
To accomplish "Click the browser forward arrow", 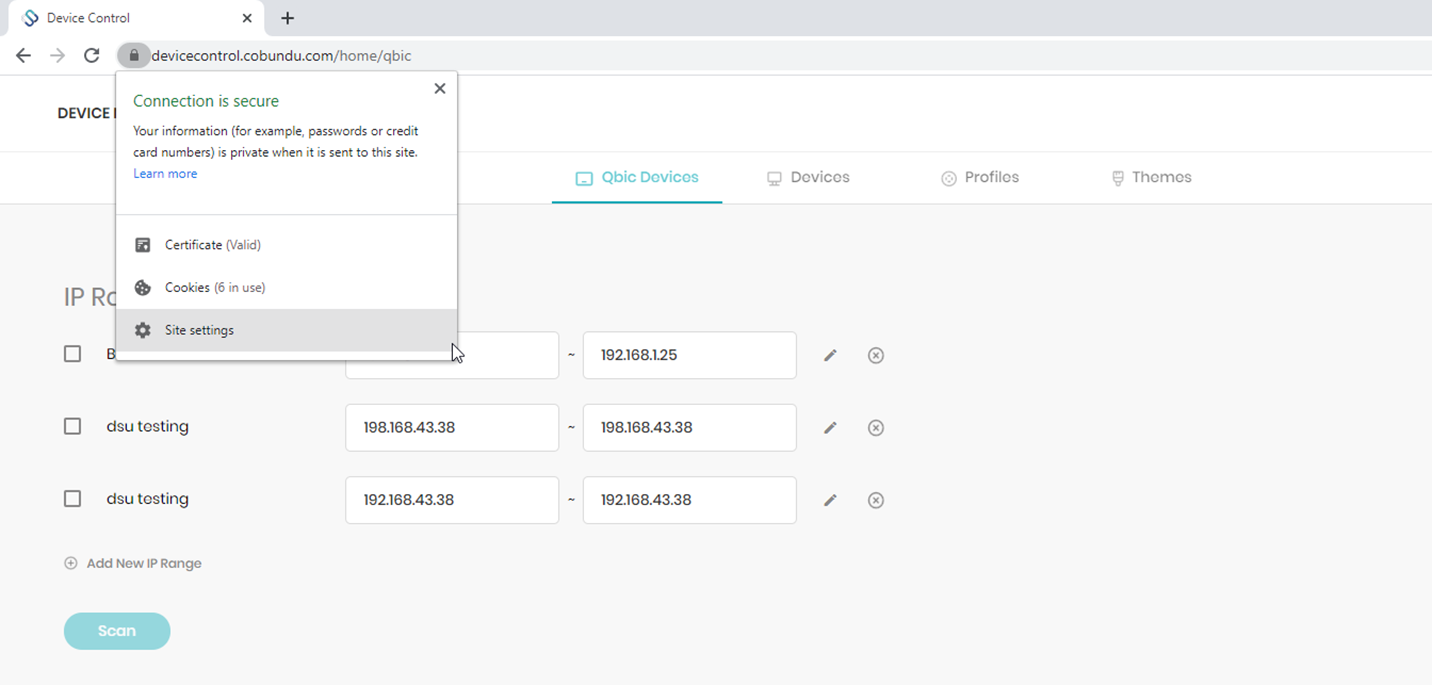I will 57,56.
